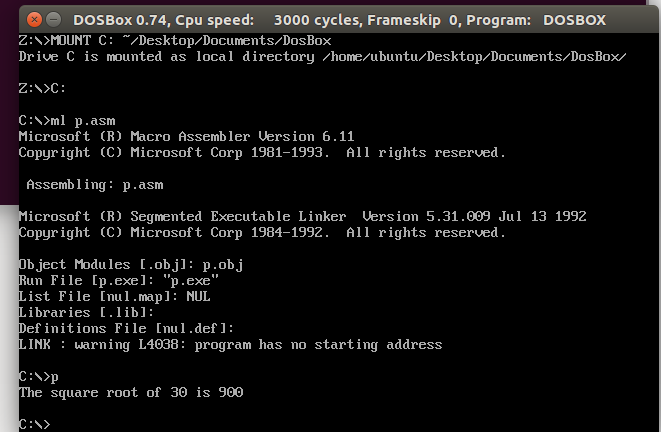The image size is (661, 432).
Task: Click the 'Drive C is mounted' message
Action: [322, 56]
